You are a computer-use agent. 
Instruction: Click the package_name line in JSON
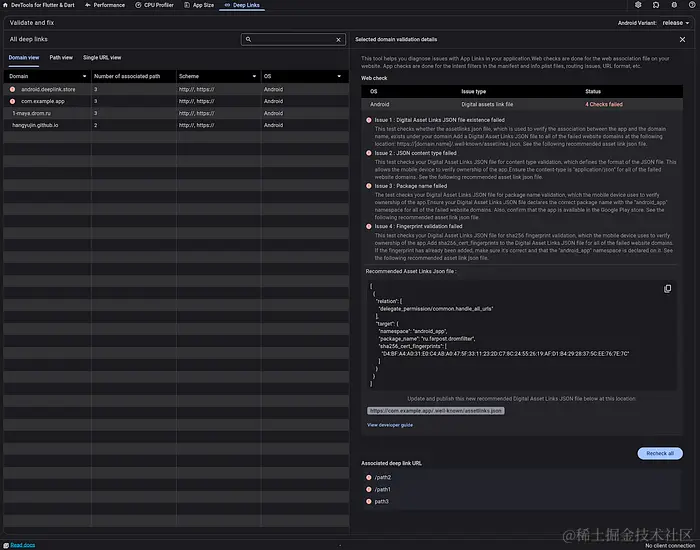(x=427, y=339)
